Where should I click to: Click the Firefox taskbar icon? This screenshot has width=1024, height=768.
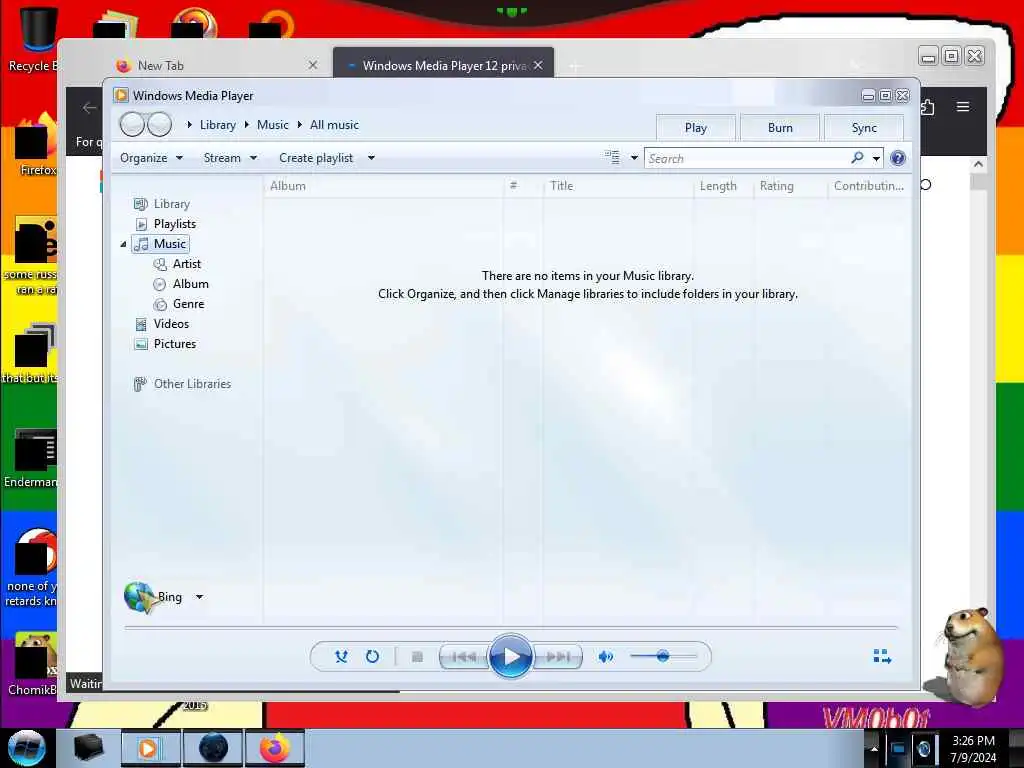point(274,748)
